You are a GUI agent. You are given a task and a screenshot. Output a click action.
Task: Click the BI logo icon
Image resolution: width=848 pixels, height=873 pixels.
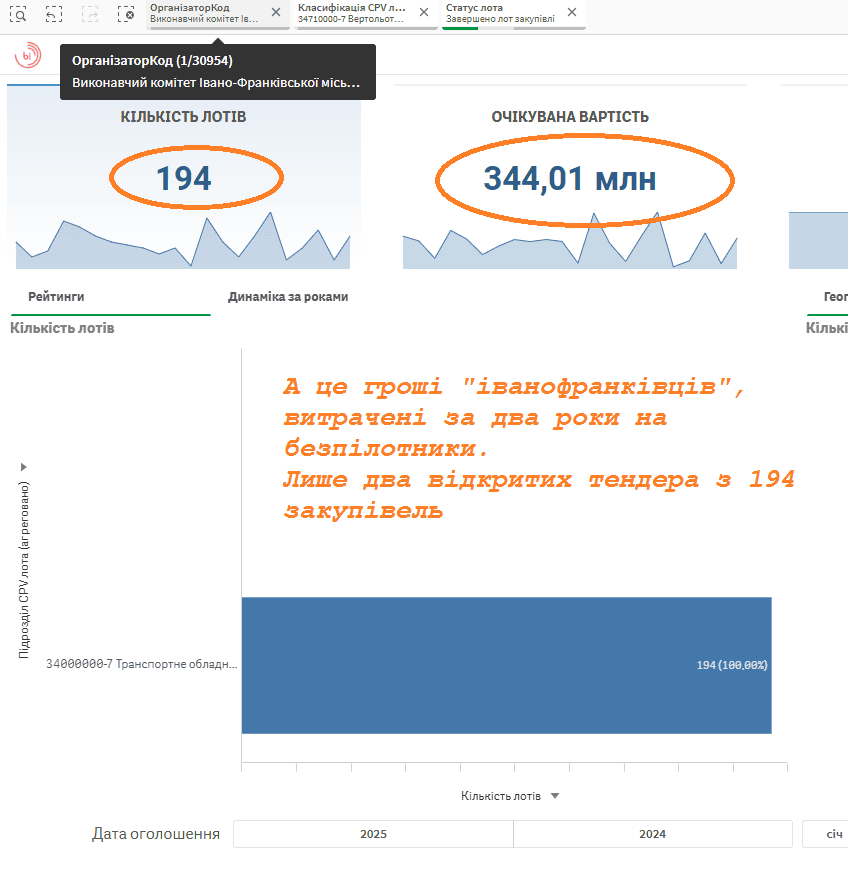coord(28,56)
